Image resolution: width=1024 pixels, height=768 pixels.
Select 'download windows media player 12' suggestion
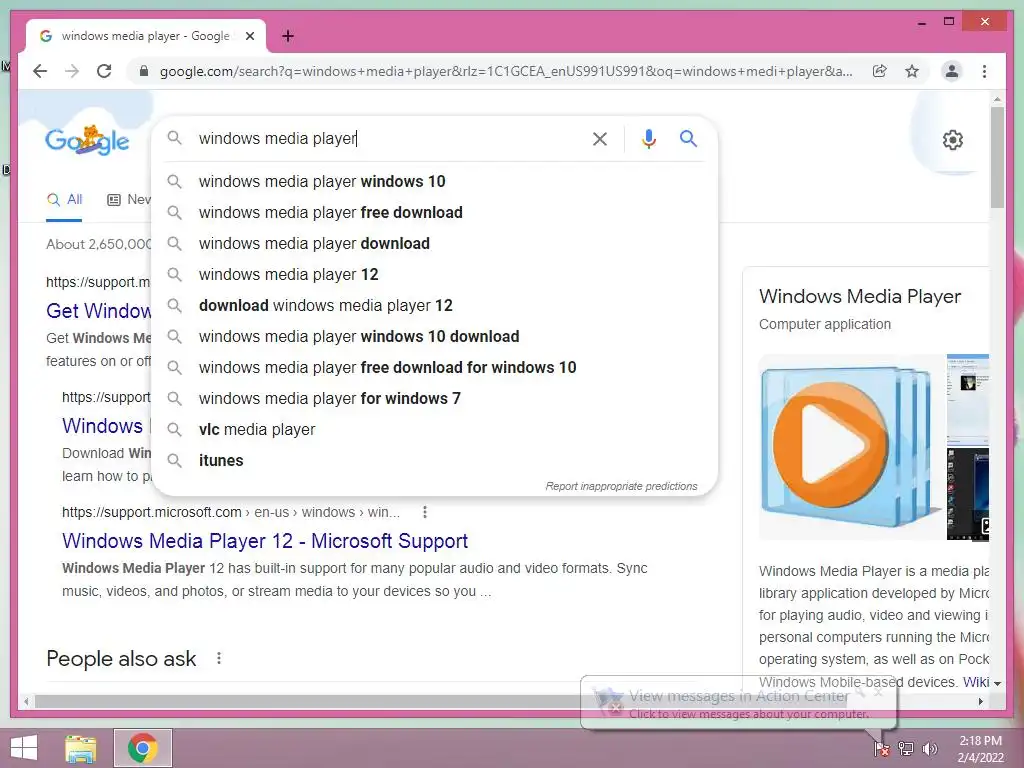click(434, 306)
